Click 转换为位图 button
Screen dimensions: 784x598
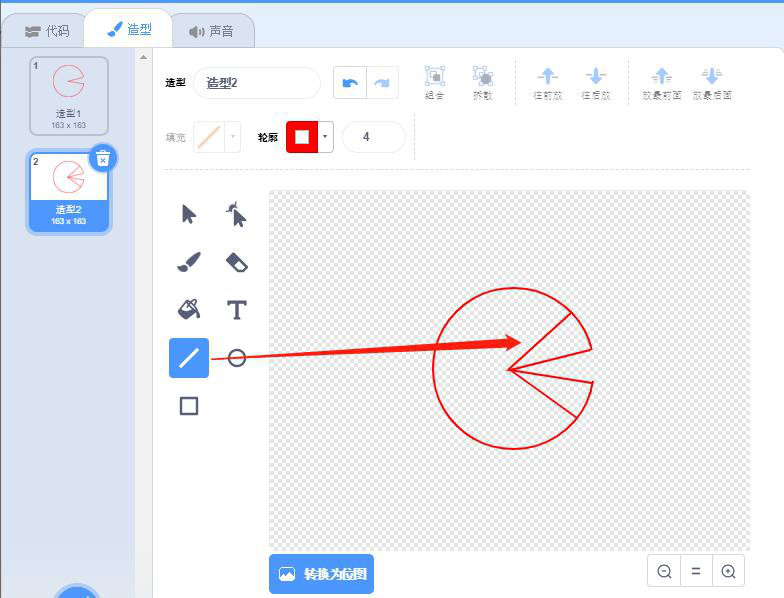(x=321, y=574)
